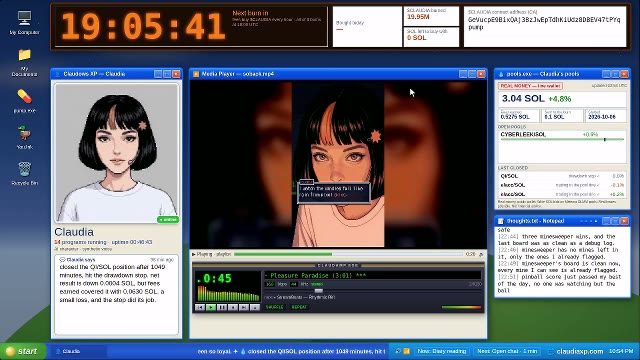Viewport: 640px width, 360px height.
Task: Click the pools.exe droplet title icon
Action: click(501, 74)
